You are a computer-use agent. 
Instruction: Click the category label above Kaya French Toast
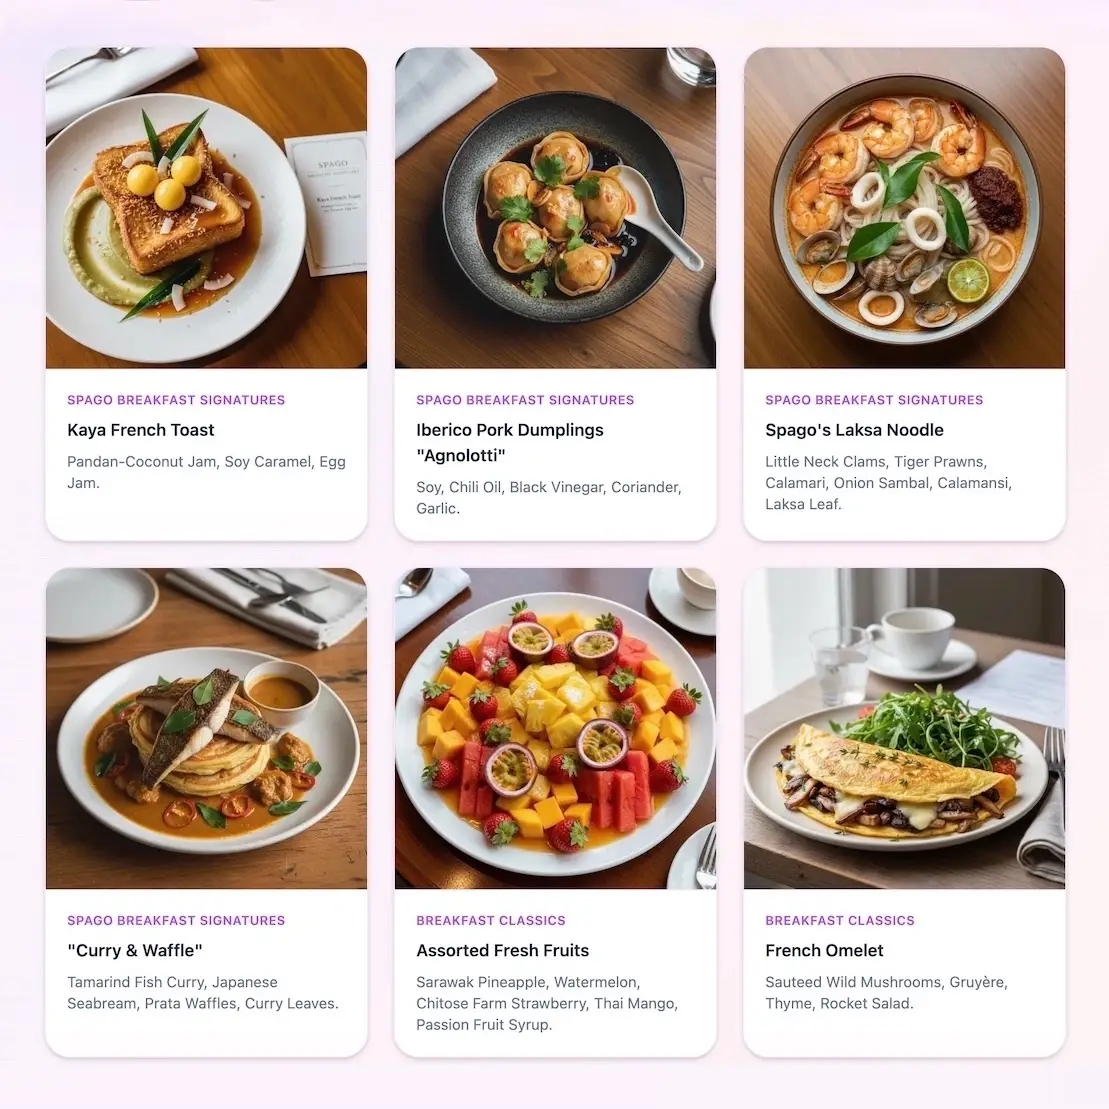(176, 400)
